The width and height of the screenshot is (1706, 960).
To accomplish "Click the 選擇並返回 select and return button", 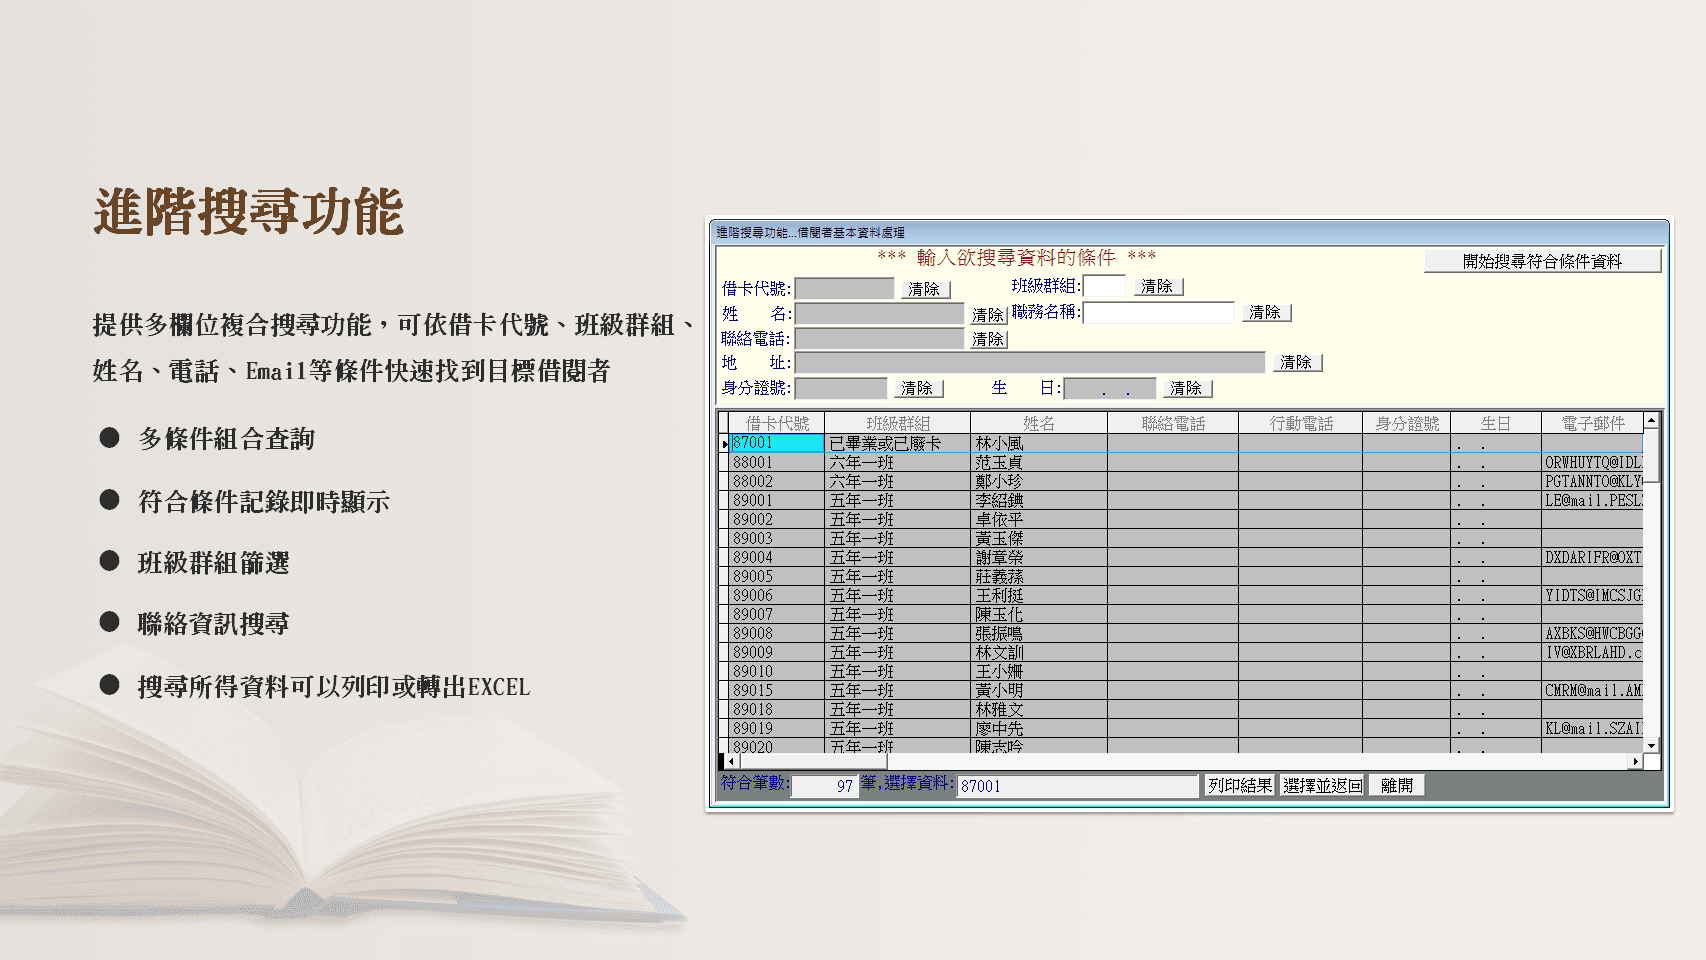I will coord(1320,784).
